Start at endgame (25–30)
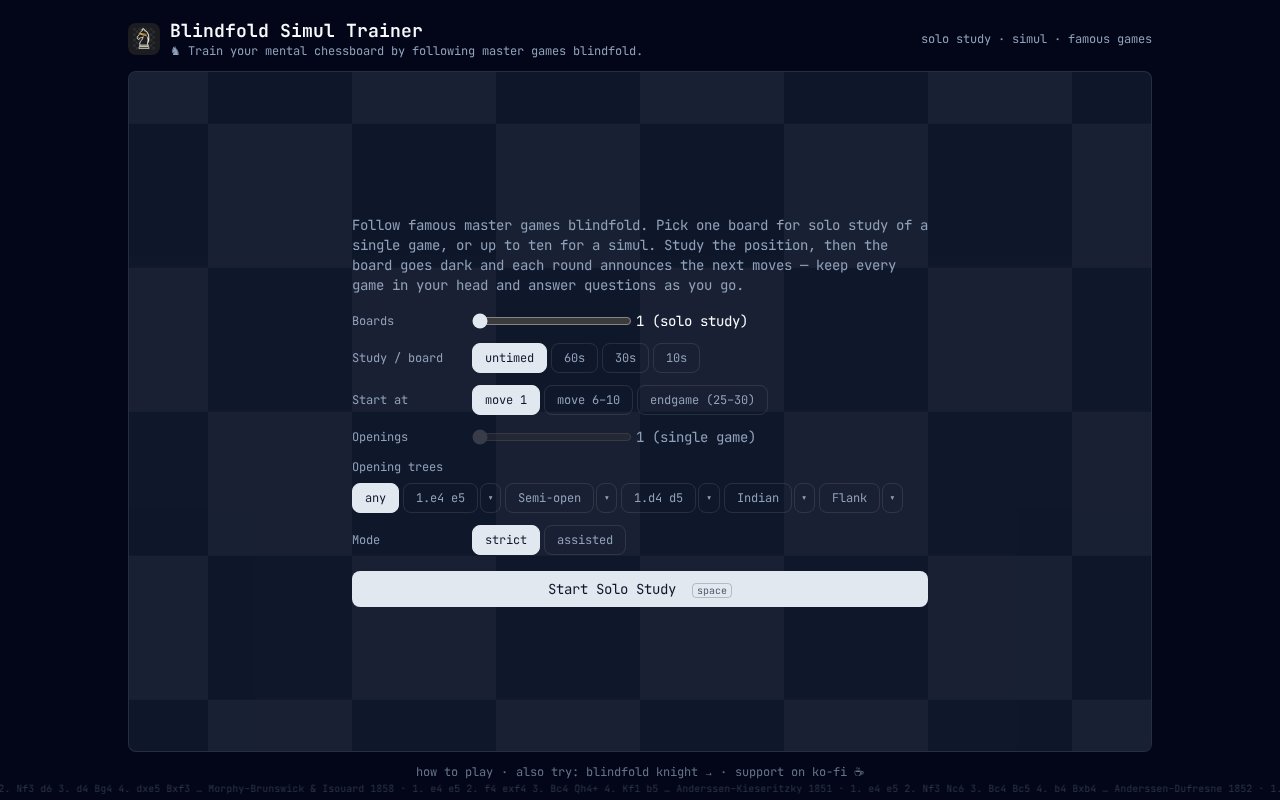 tap(702, 400)
